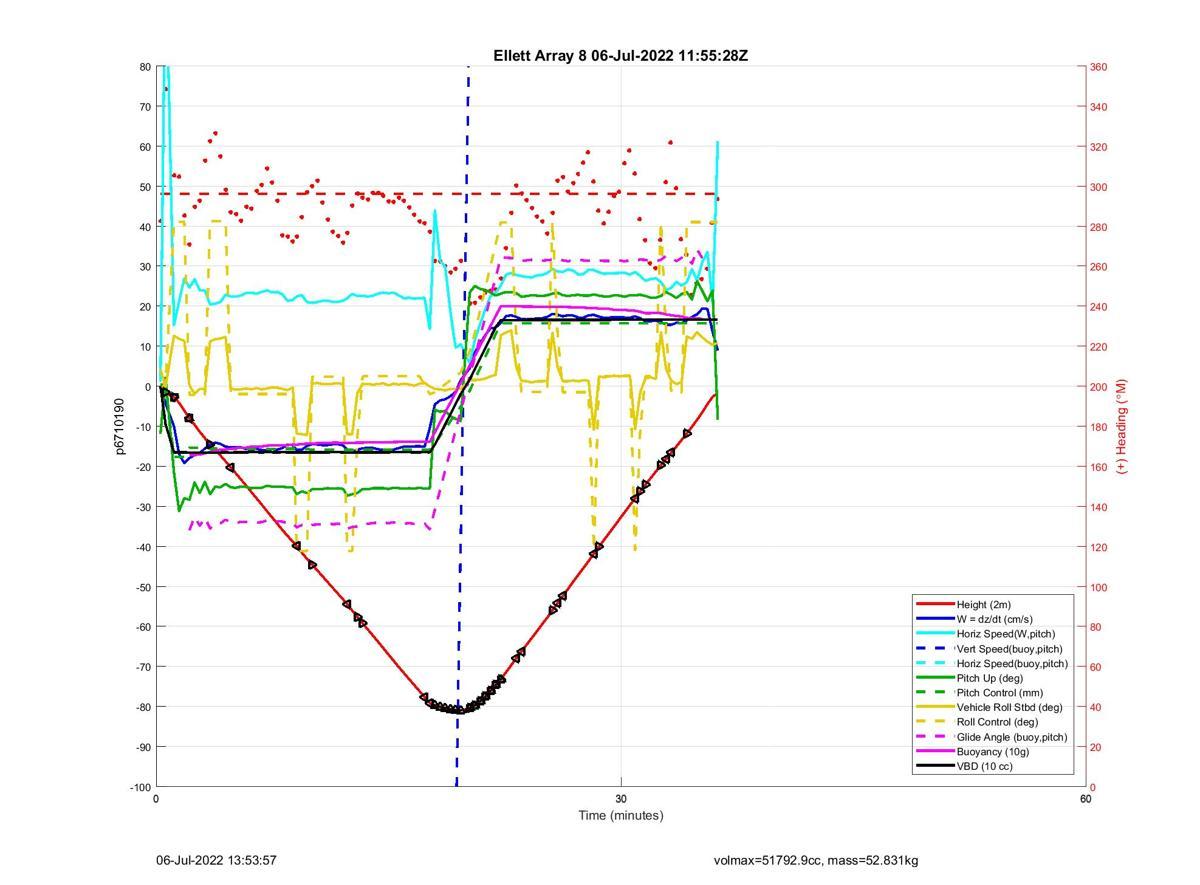Select legend entry 'VBD (10 cc)'

click(984, 766)
